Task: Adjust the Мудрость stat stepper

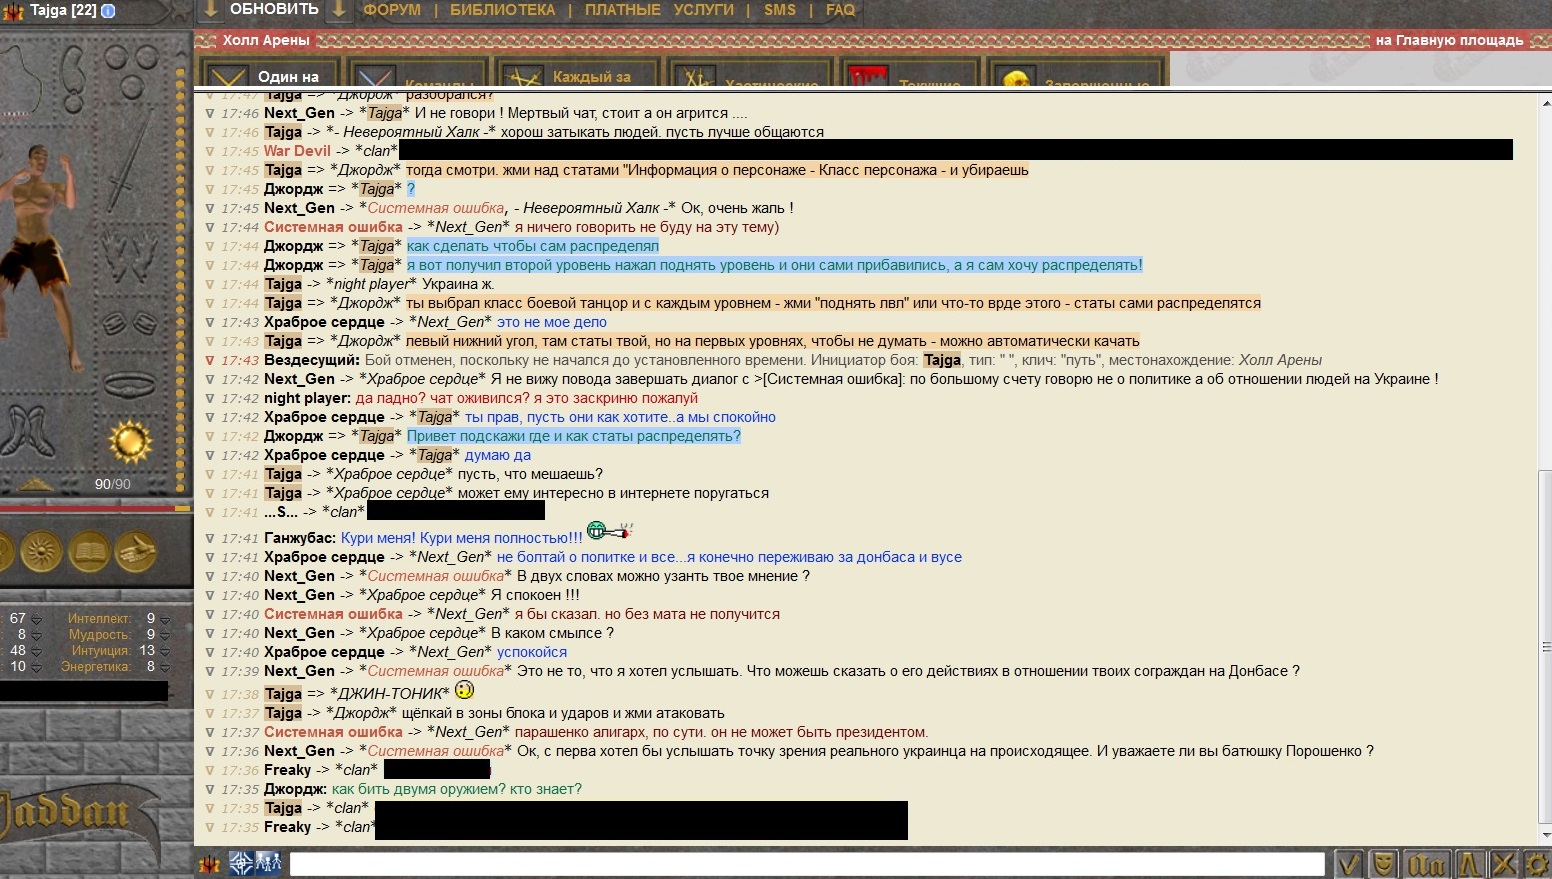Action: 164,635
